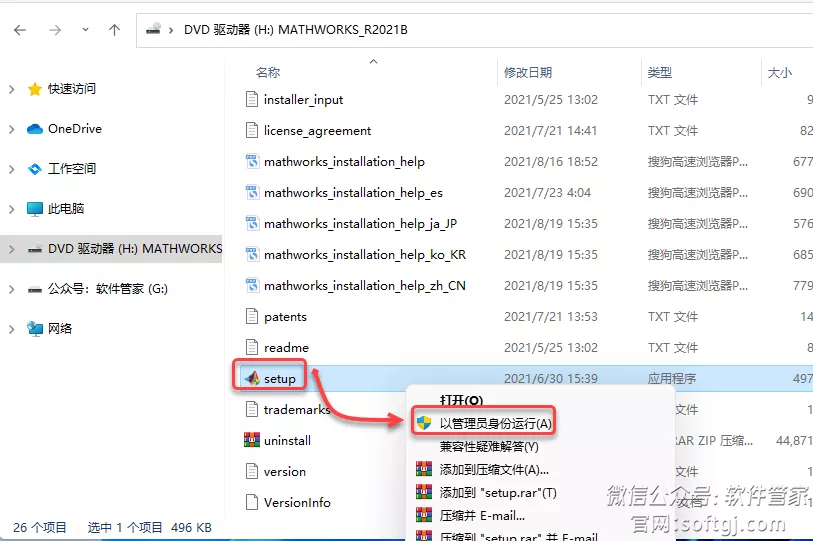Select trademarks text file icon

click(x=252, y=409)
